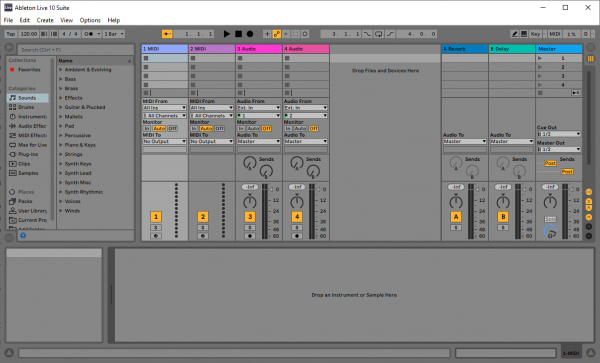The height and width of the screenshot is (363, 600).
Task: Solo the 1 MIDI track
Action: coord(156,228)
